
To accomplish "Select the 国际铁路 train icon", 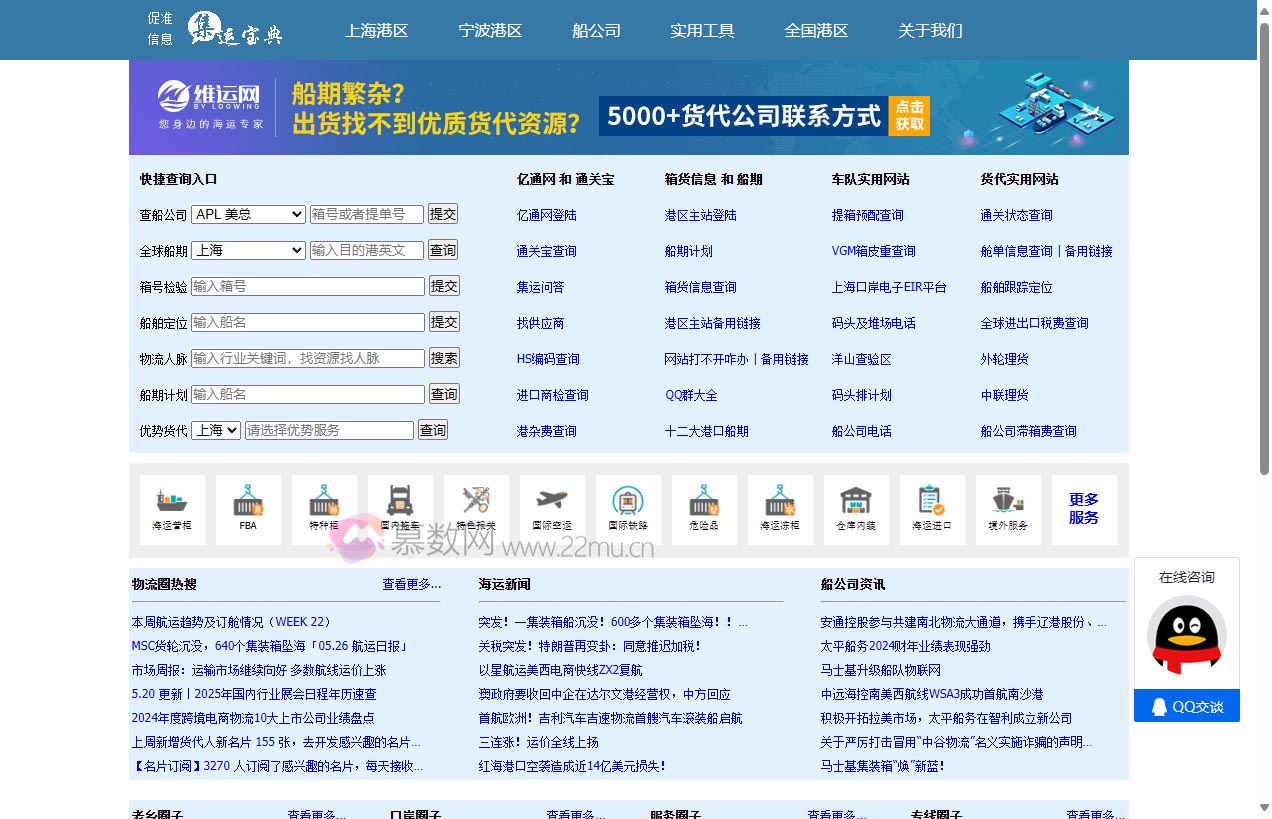I will point(628,509).
